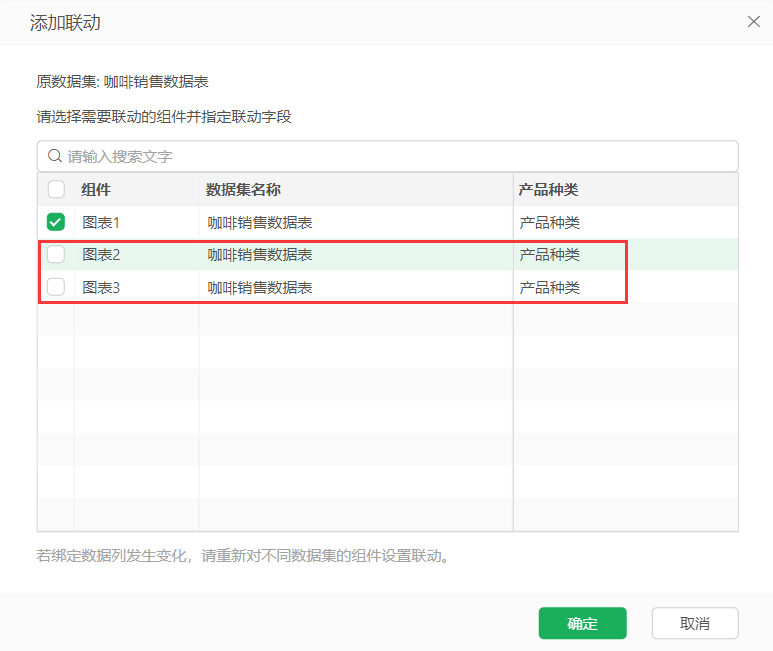The height and width of the screenshot is (651, 773).
Task: Select the 图表3 component name
Action: pos(101,287)
